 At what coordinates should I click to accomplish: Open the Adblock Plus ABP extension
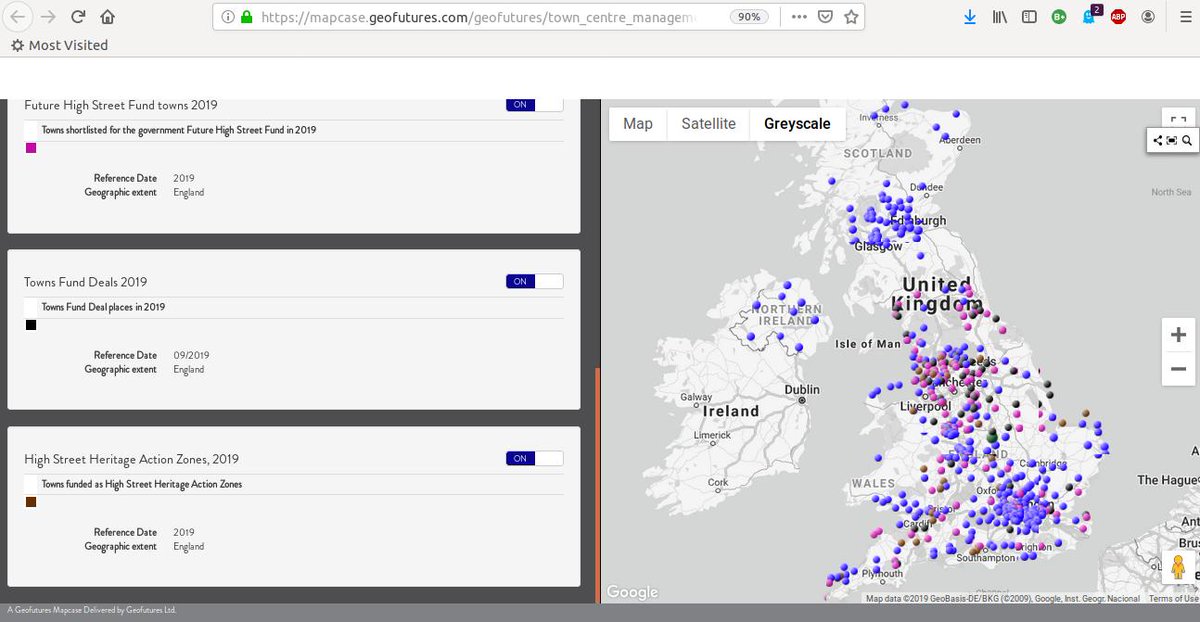(1118, 17)
